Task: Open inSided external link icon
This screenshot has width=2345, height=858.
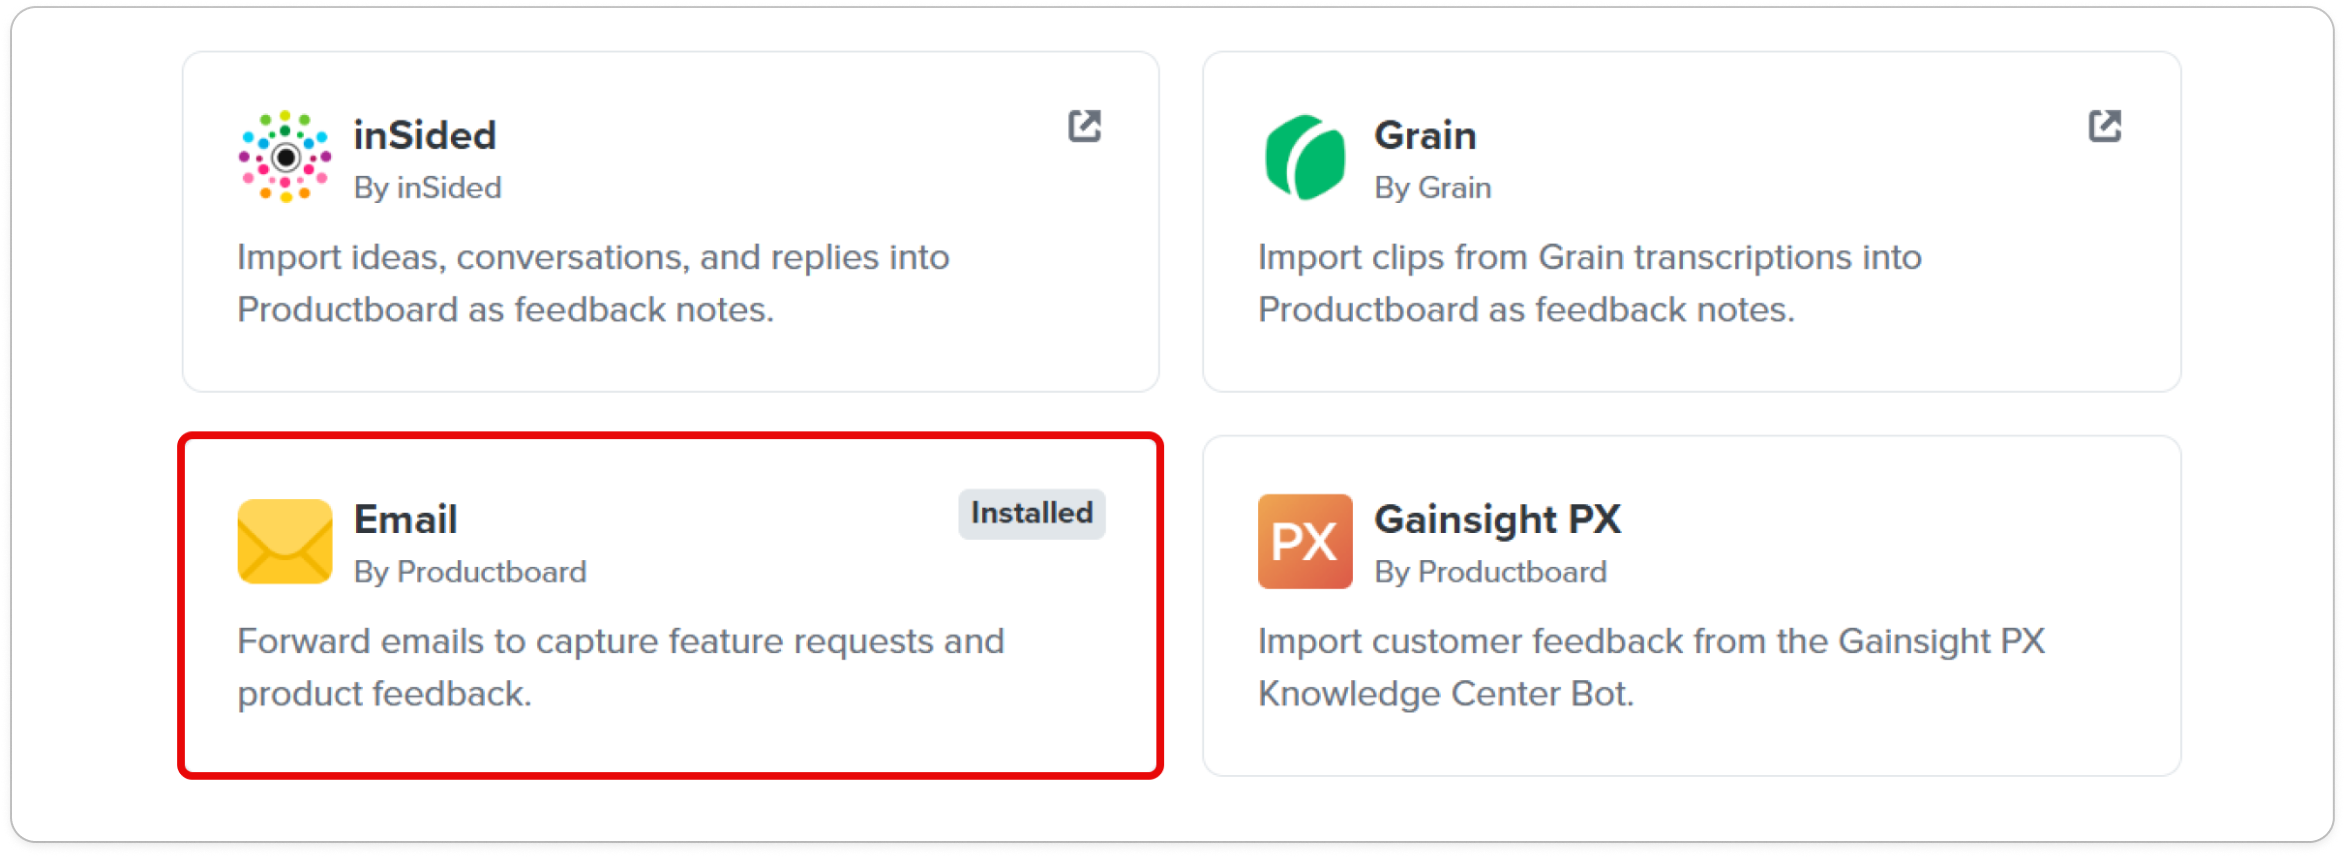Action: (x=1084, y=127)
